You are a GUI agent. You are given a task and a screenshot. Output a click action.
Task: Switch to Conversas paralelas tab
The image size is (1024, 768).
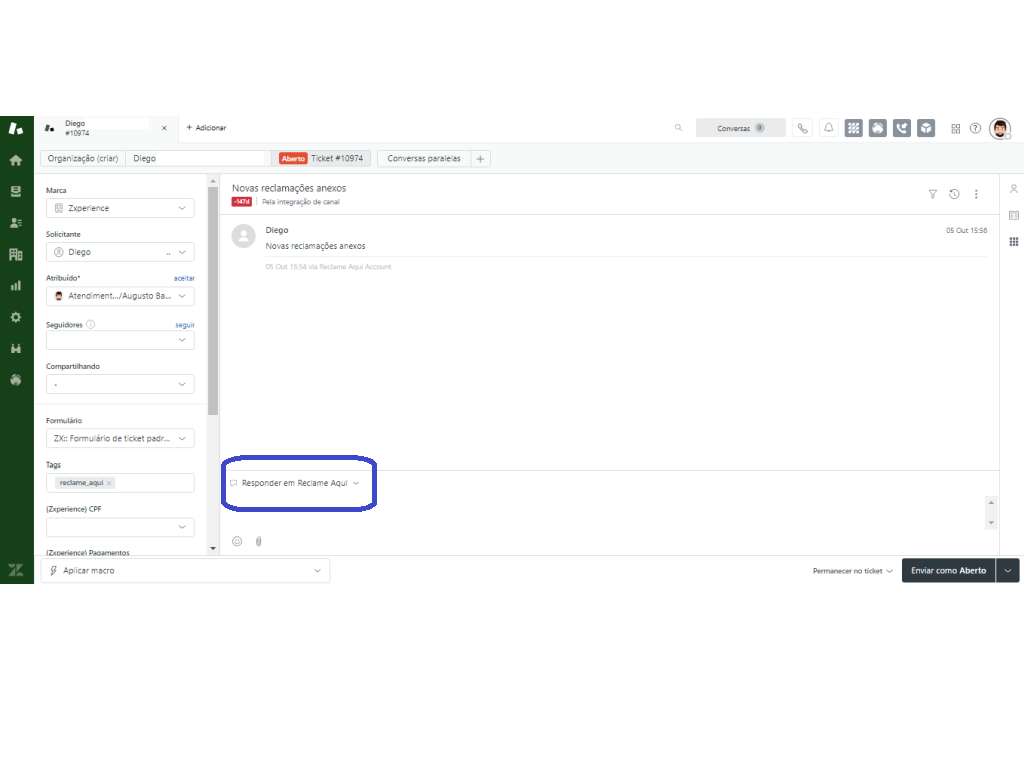424,158
